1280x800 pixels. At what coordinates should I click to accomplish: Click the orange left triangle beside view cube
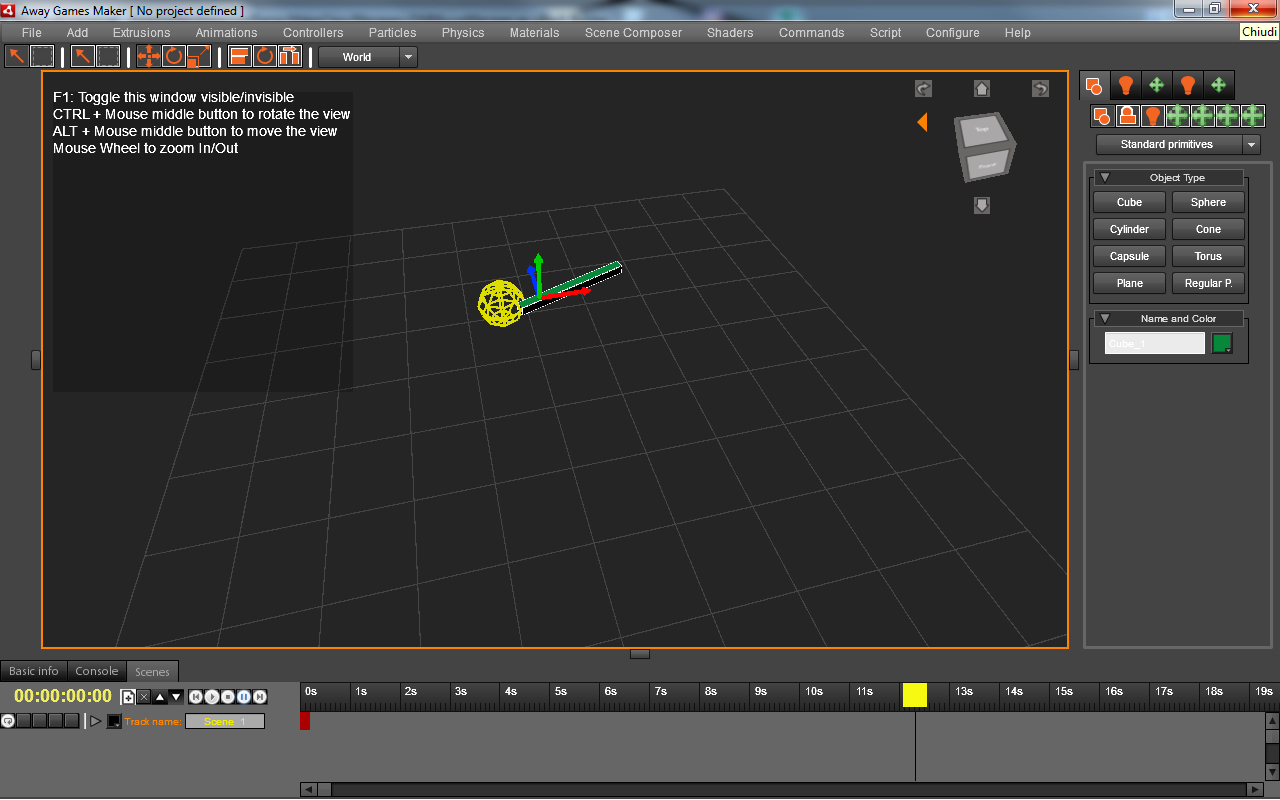click(922, 122)
